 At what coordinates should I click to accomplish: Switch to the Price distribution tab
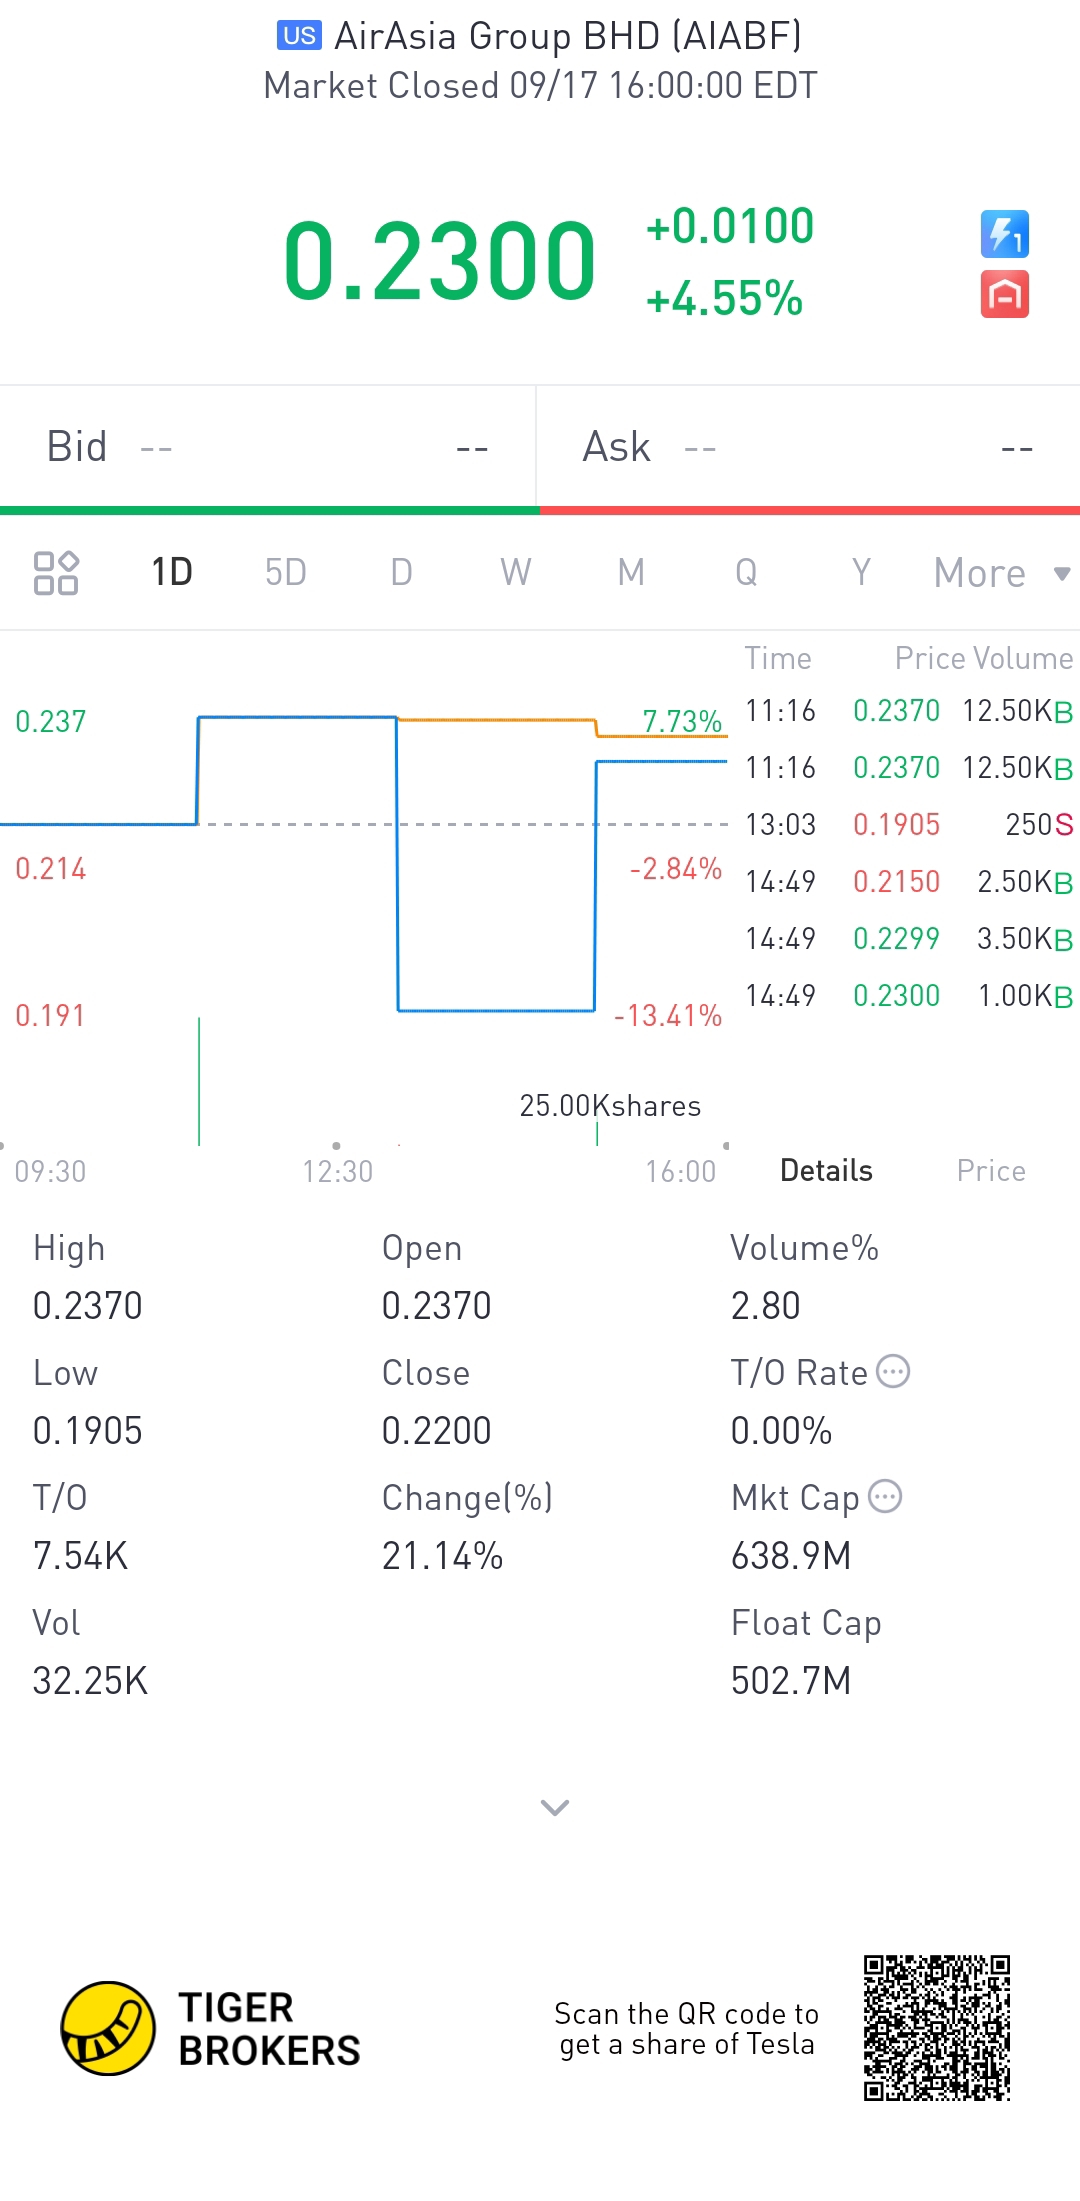coord(990,1171)
